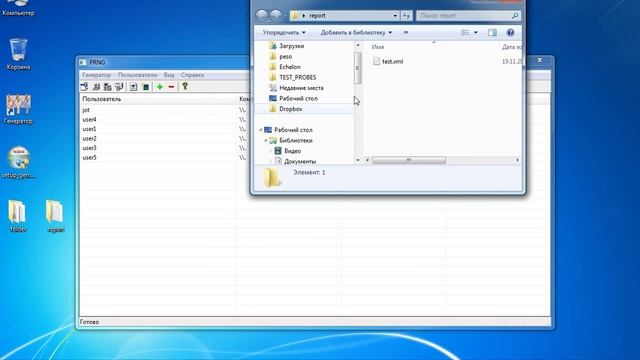Select Видео library in the tree
This screenshot has height=360, width=640.
click(x=292, y=151)
